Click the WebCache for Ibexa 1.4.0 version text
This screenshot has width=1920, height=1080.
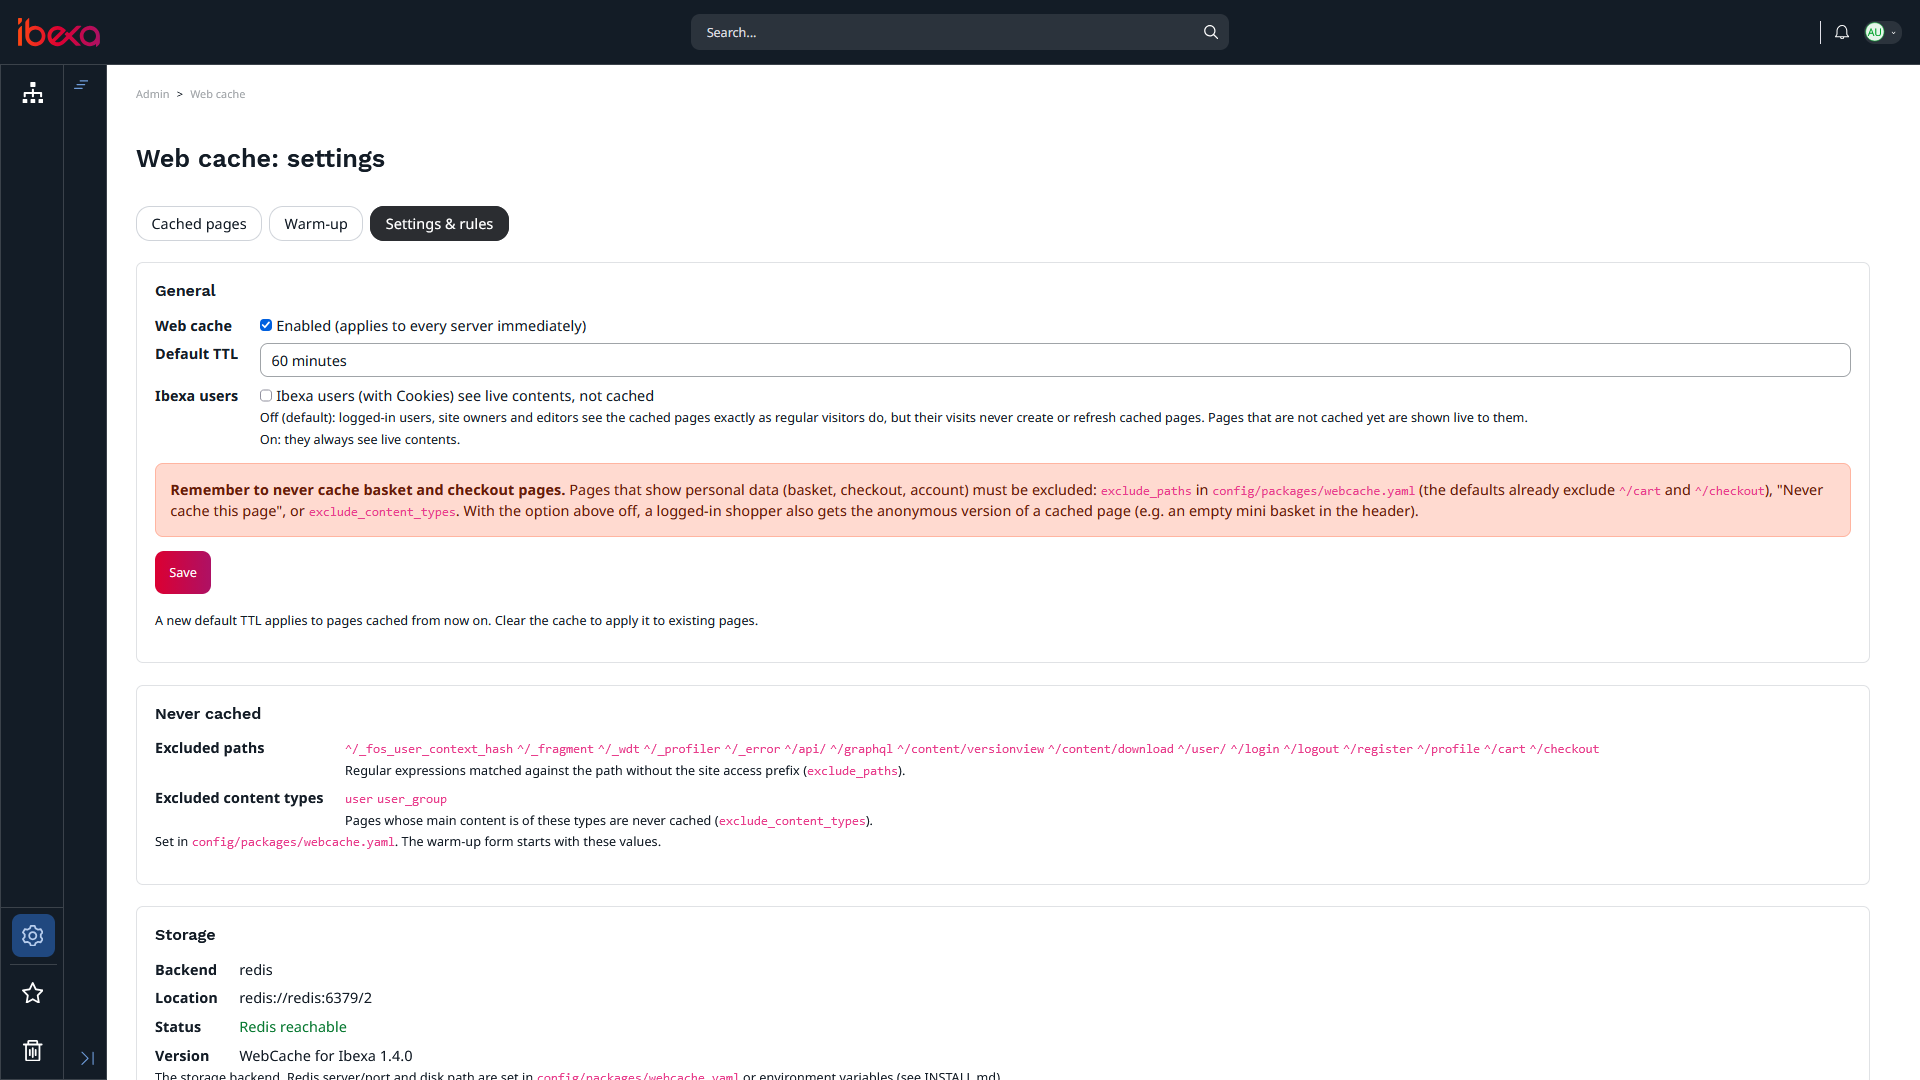(x=326, y=1056)
